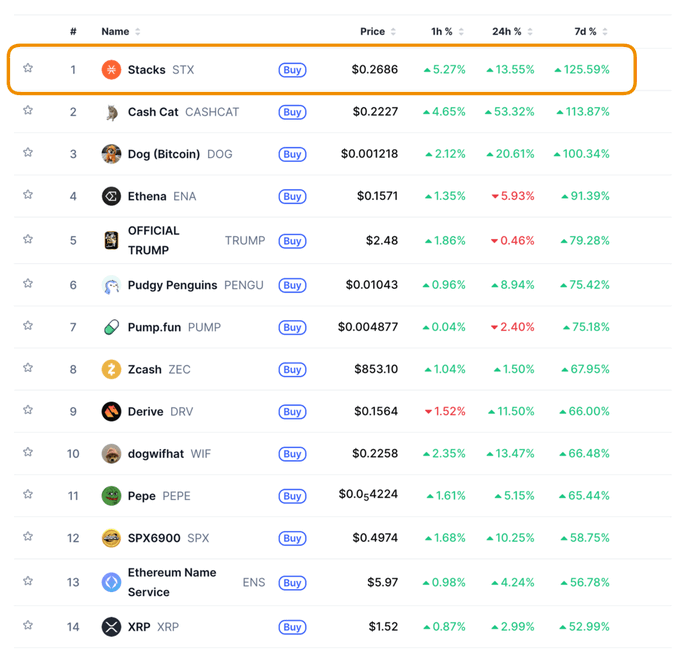Click Derive 1h change 1.52%
The image size is (680, 660).
445,411
